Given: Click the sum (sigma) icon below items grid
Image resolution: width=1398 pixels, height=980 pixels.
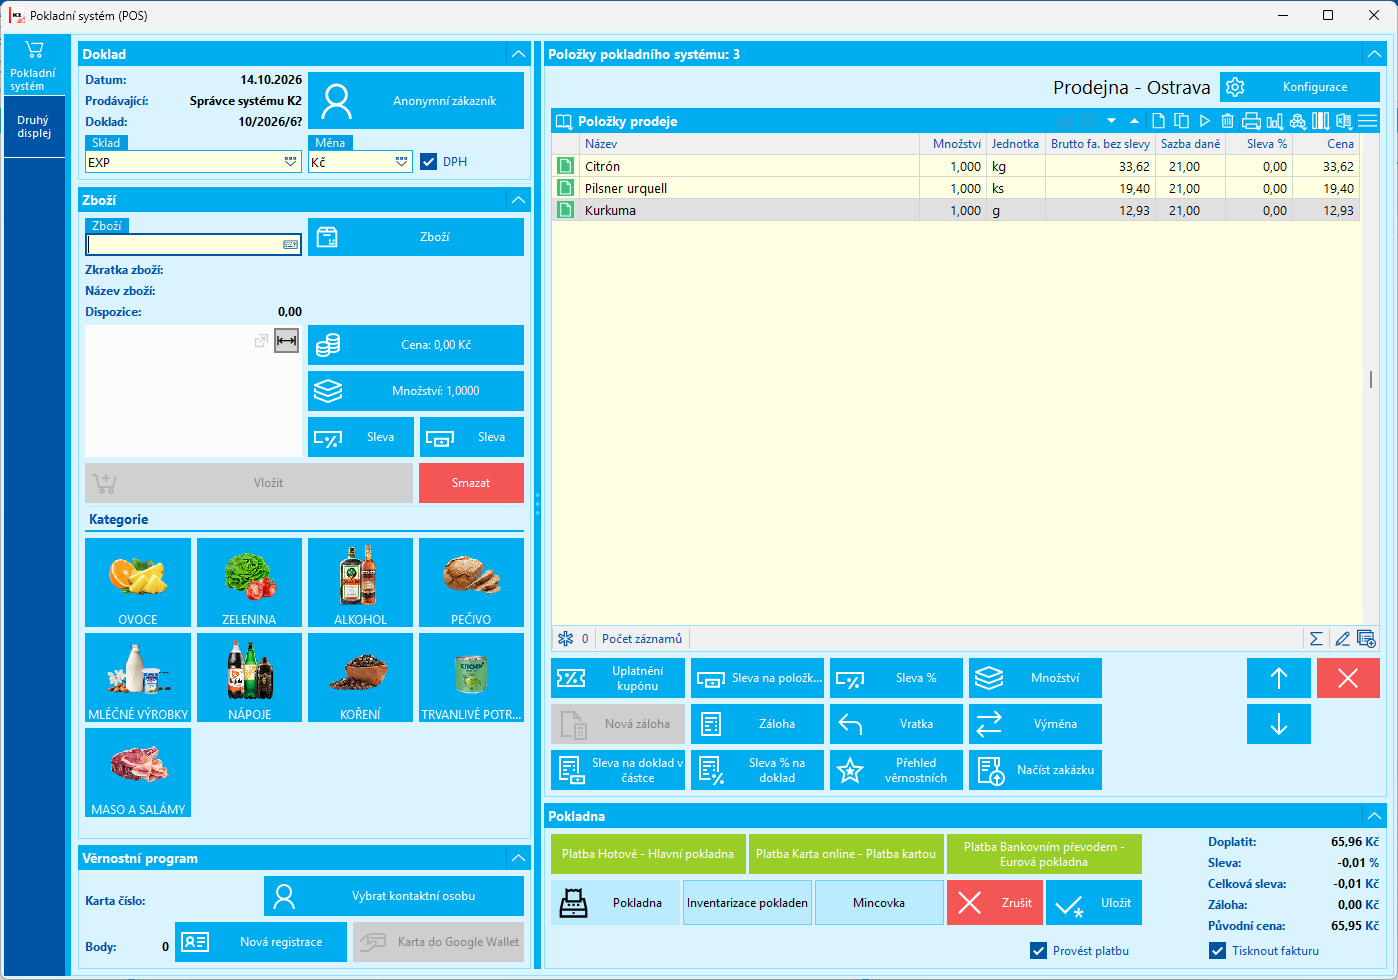Looking at the screenshot, I should (x=1316, y=638).
